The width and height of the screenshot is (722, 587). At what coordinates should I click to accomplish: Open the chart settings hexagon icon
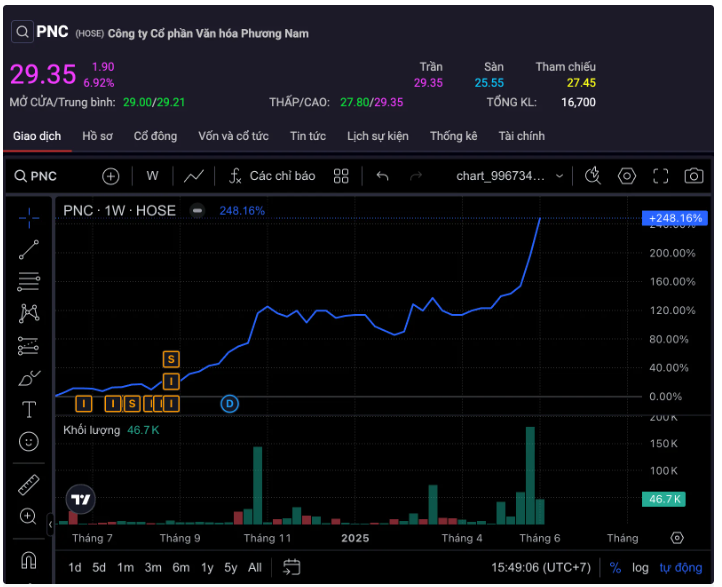[627, 176]
